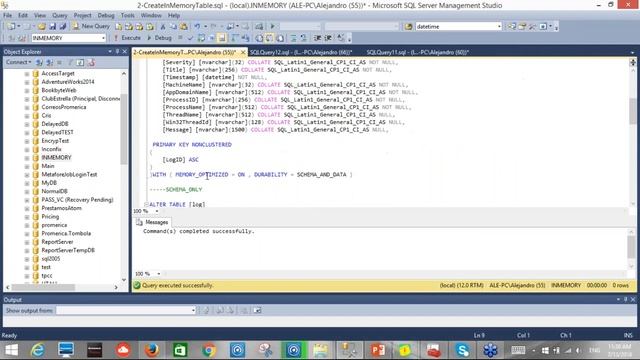Click the Windows Start button
Image resolution: width=640 pixels, height=360 pixels.
pos(11,350)
